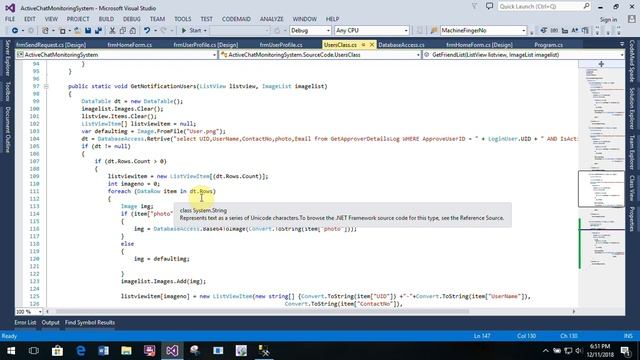Viewport: 640px width, 360px height.
Task: Open the Document Outline side panel
Action: pos(7,129)
